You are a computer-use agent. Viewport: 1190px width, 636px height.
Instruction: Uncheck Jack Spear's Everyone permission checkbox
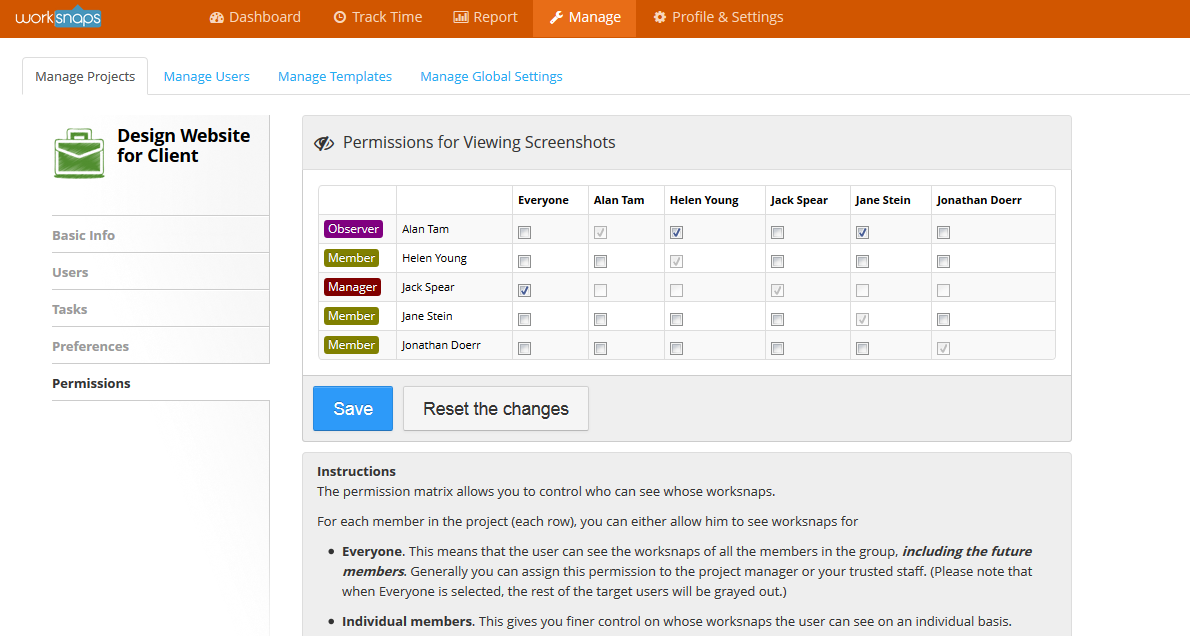point(524,289)
